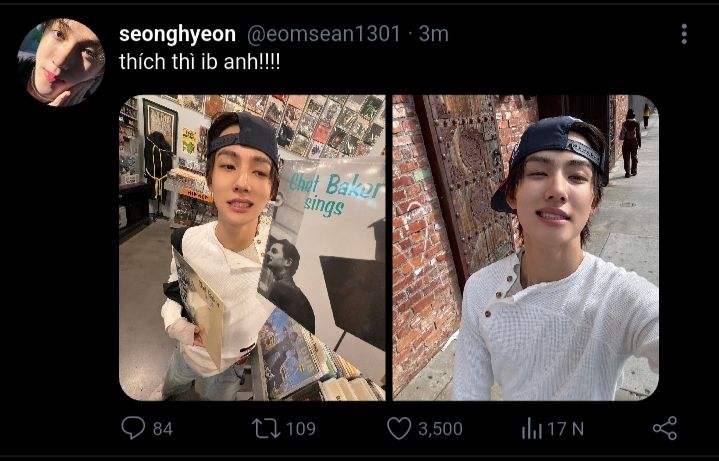Open the right selfie photo by brick wall
719x461 pixels.
(x=525, y=248)
